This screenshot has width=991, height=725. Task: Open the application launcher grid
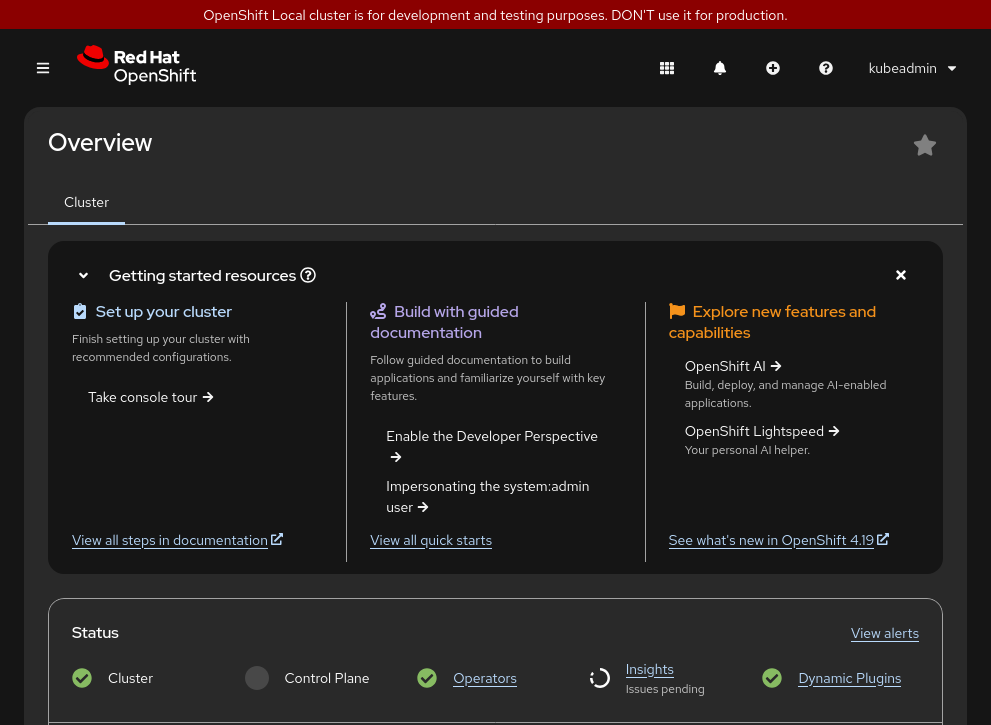click(666, 68)
